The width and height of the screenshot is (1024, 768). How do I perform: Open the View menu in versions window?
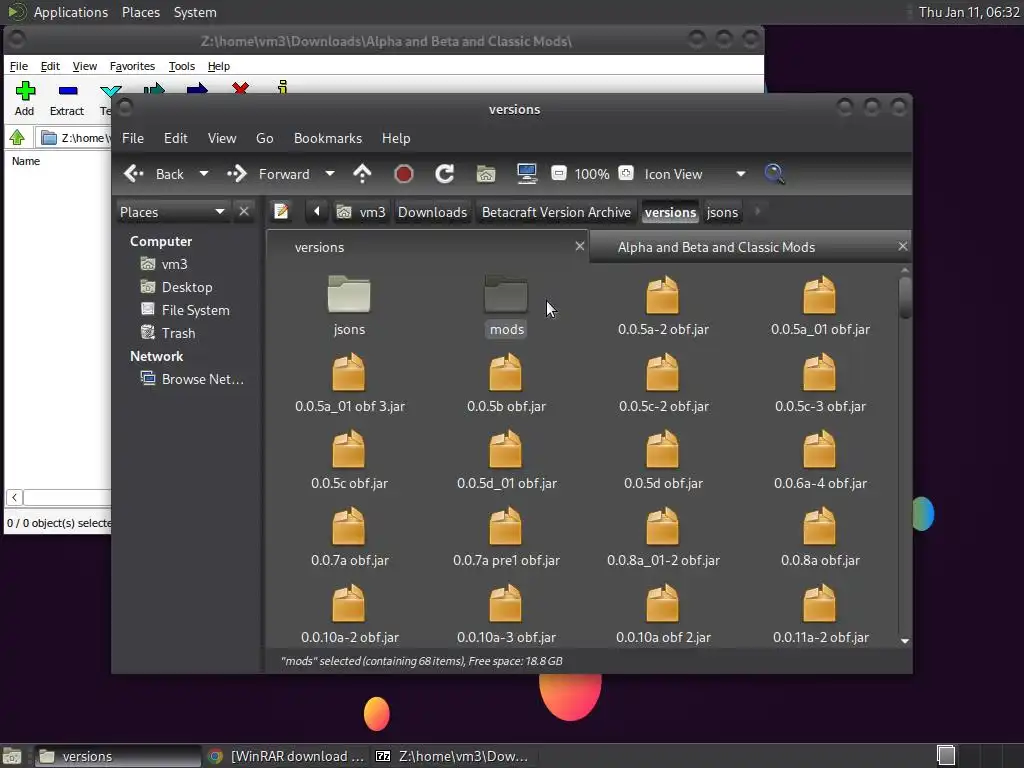[222, 138]
